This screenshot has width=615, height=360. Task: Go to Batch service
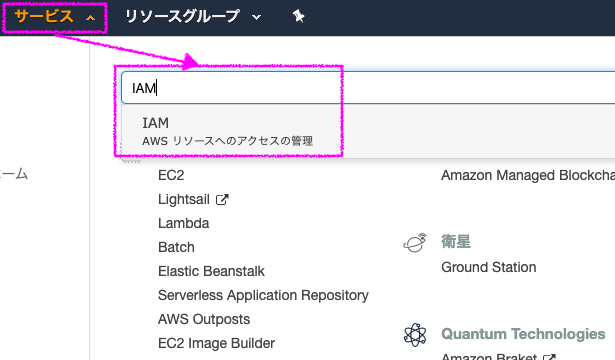tap(176, 247)
